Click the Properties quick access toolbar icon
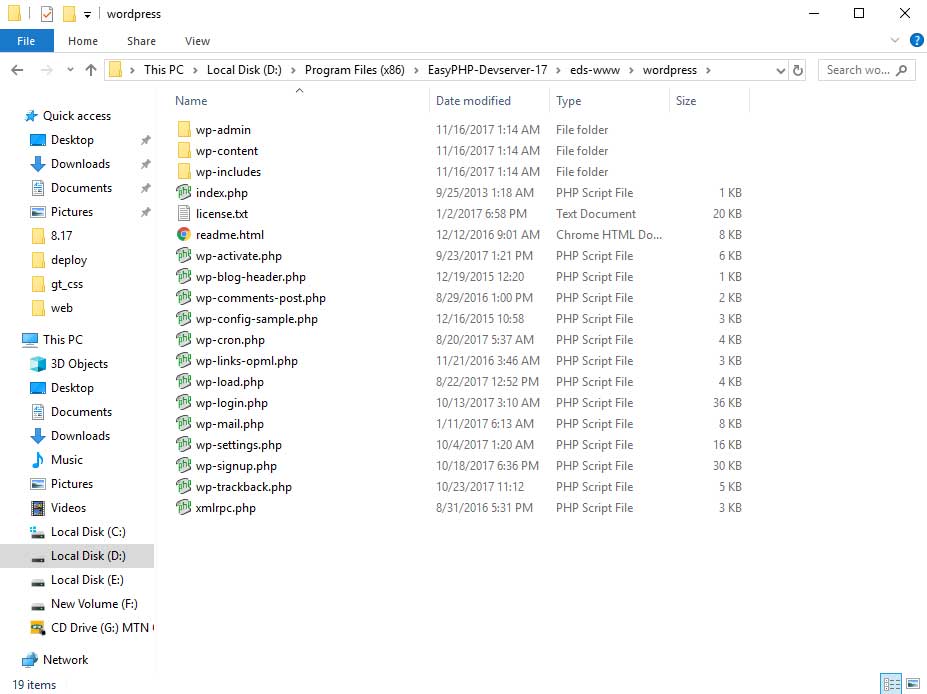The width and height of the screenshot is (927, 694). (x=47, y=14)
